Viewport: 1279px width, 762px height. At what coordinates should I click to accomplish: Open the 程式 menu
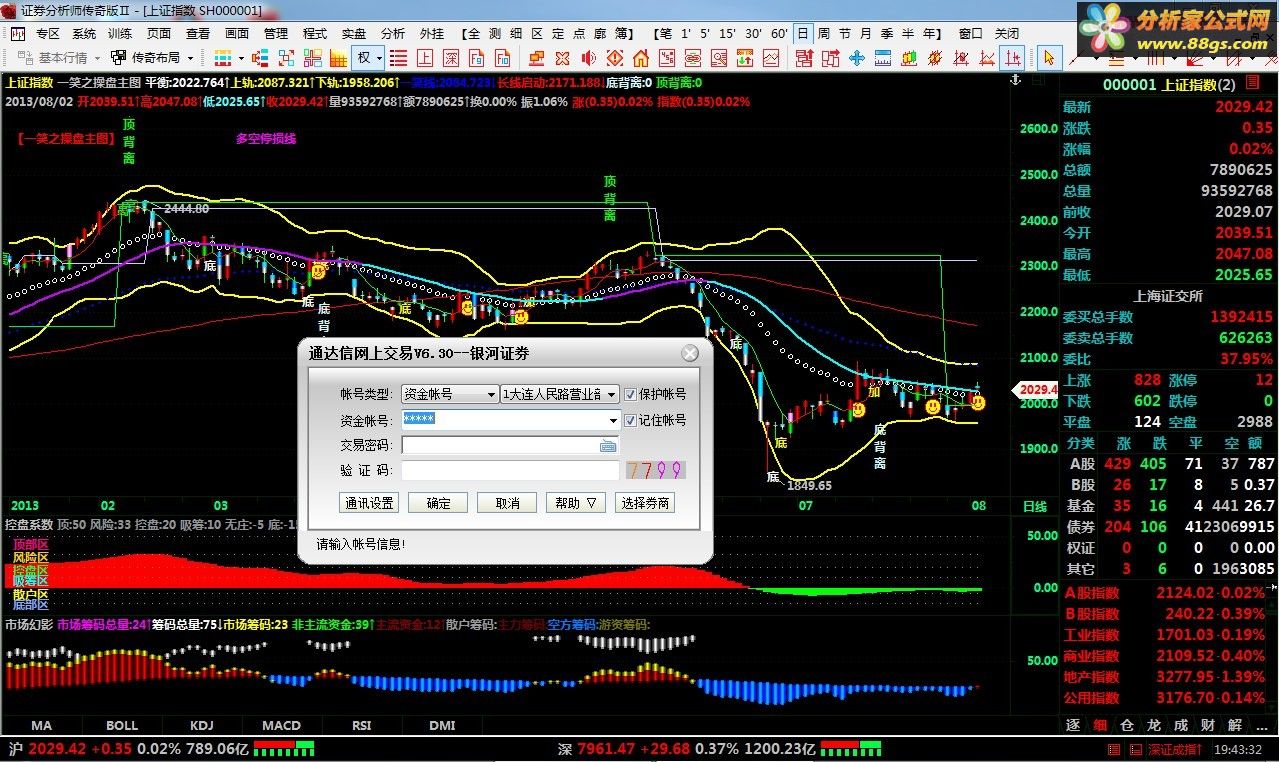click(315, 33)
